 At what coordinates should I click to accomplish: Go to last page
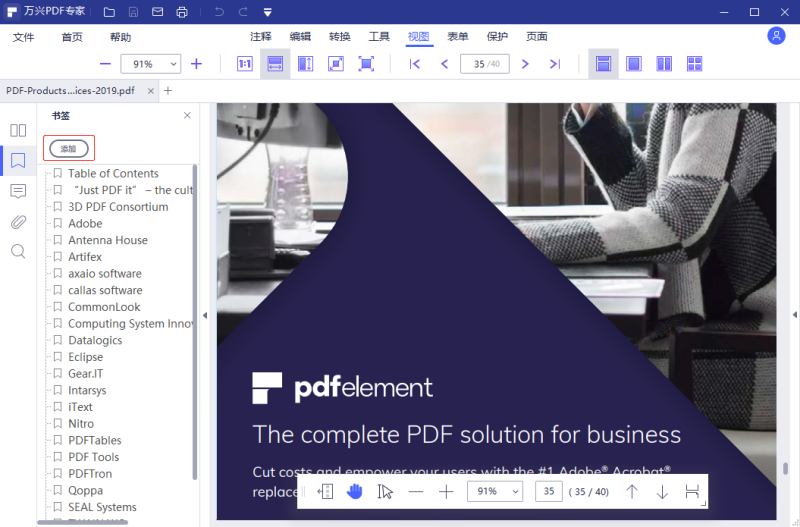pyautogui.click(x=555, y=64)
